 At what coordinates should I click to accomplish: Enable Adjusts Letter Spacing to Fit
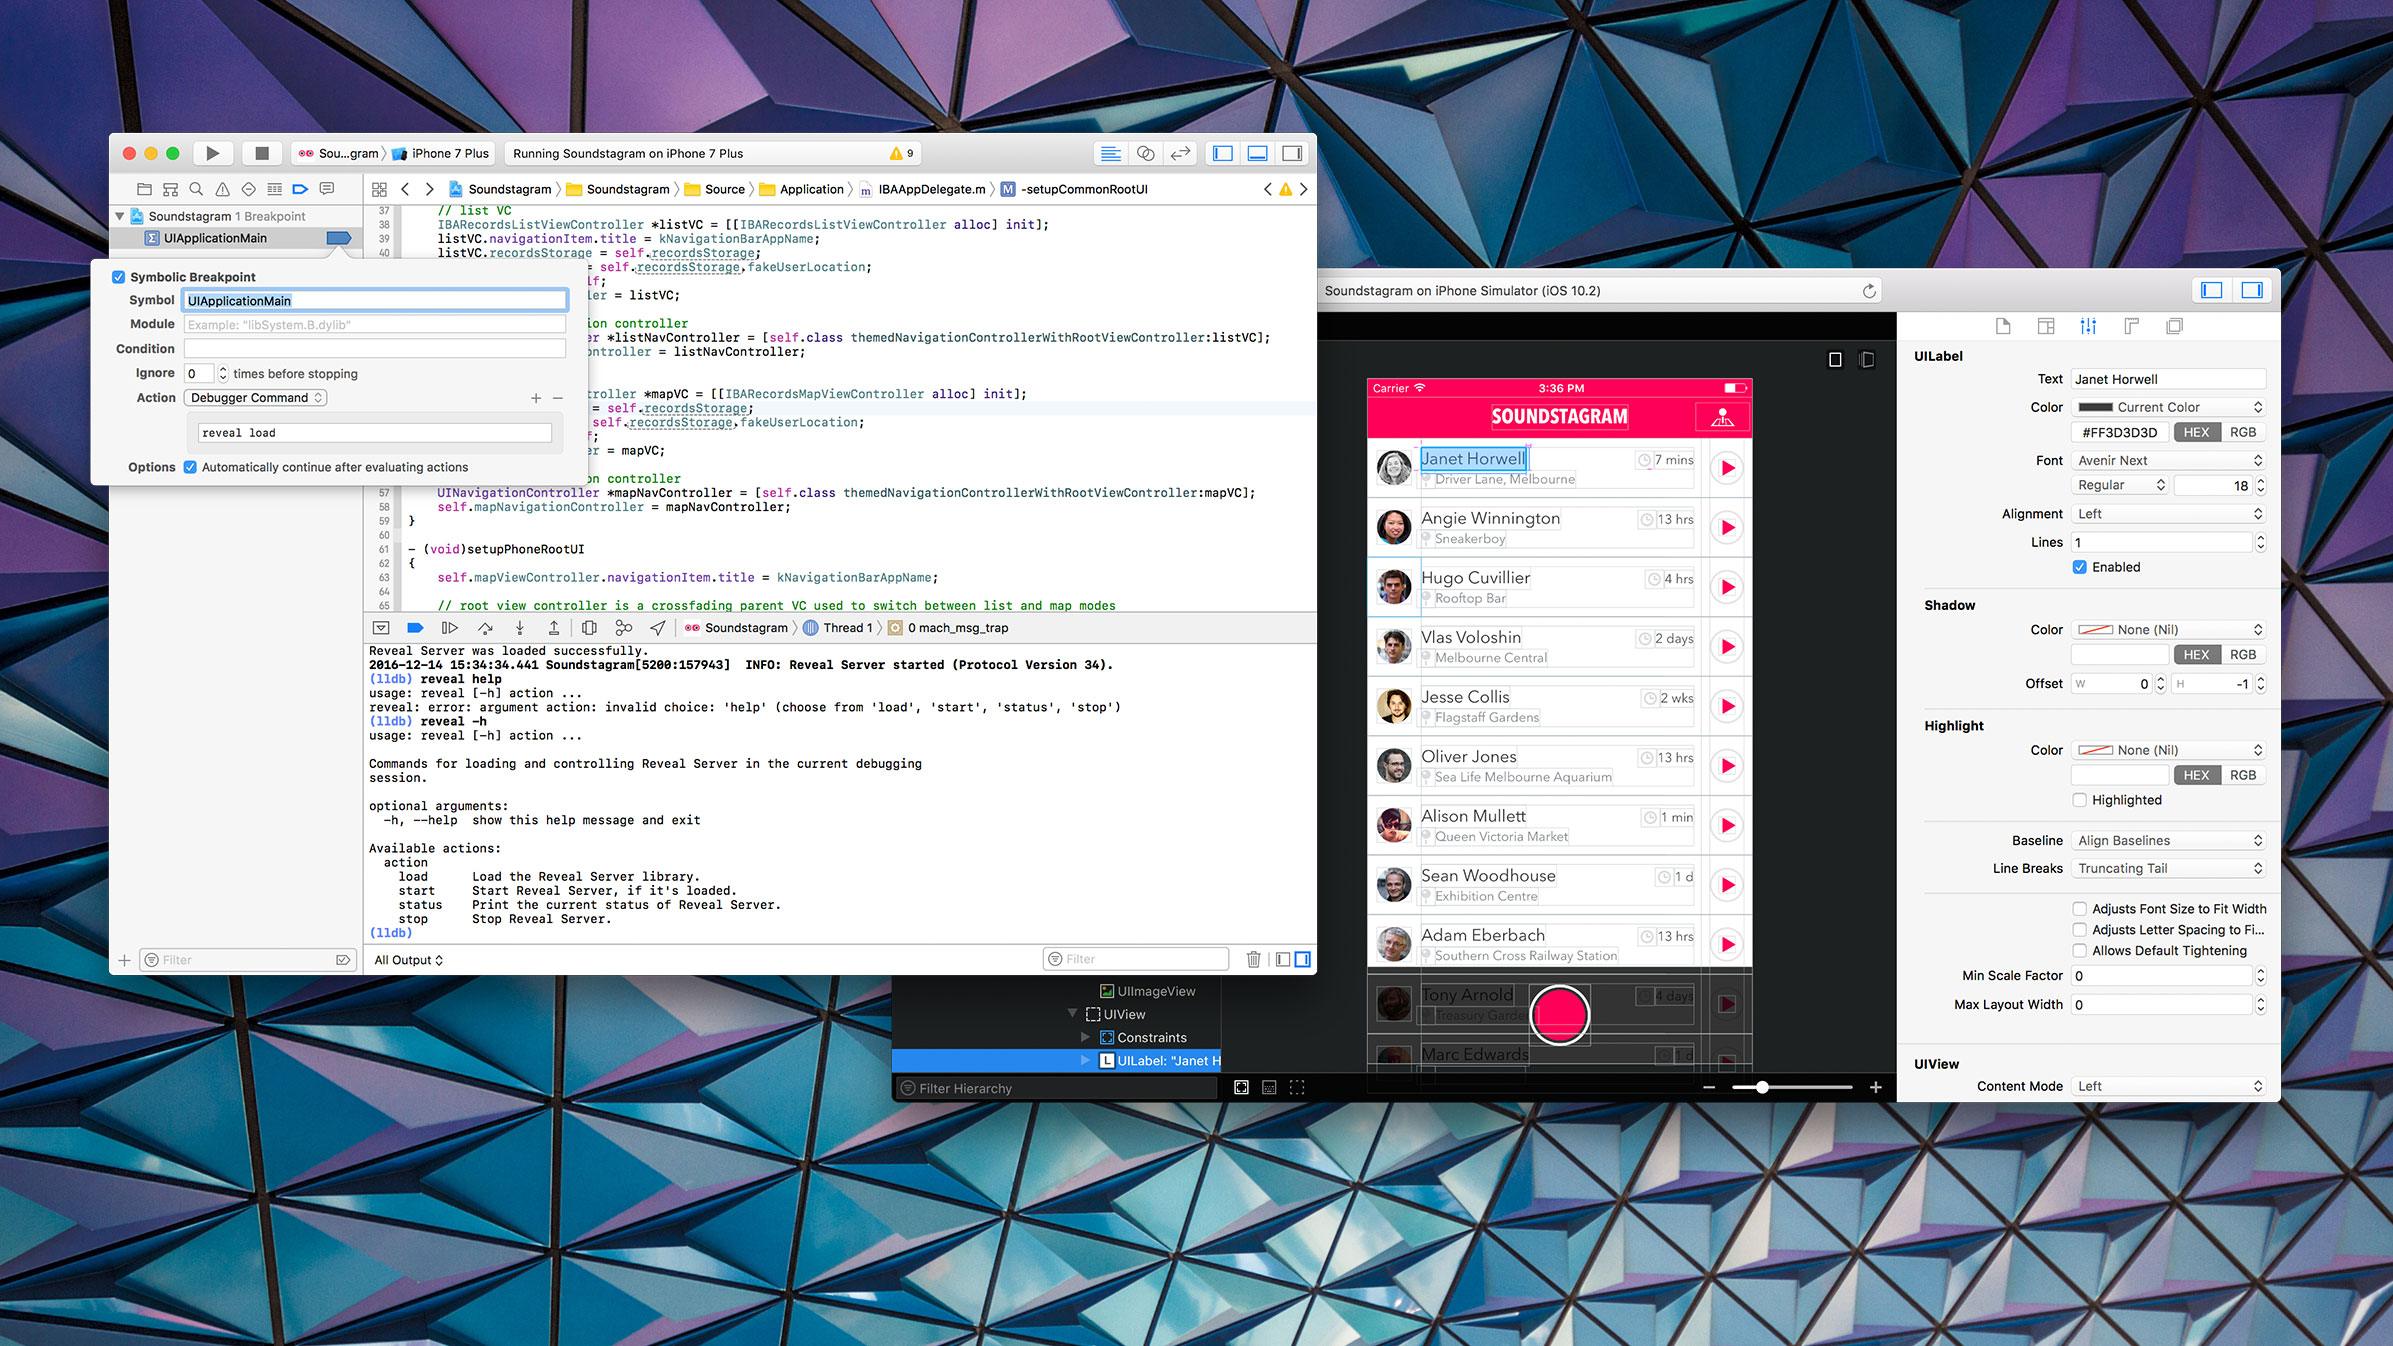[x=2080, y=930]
